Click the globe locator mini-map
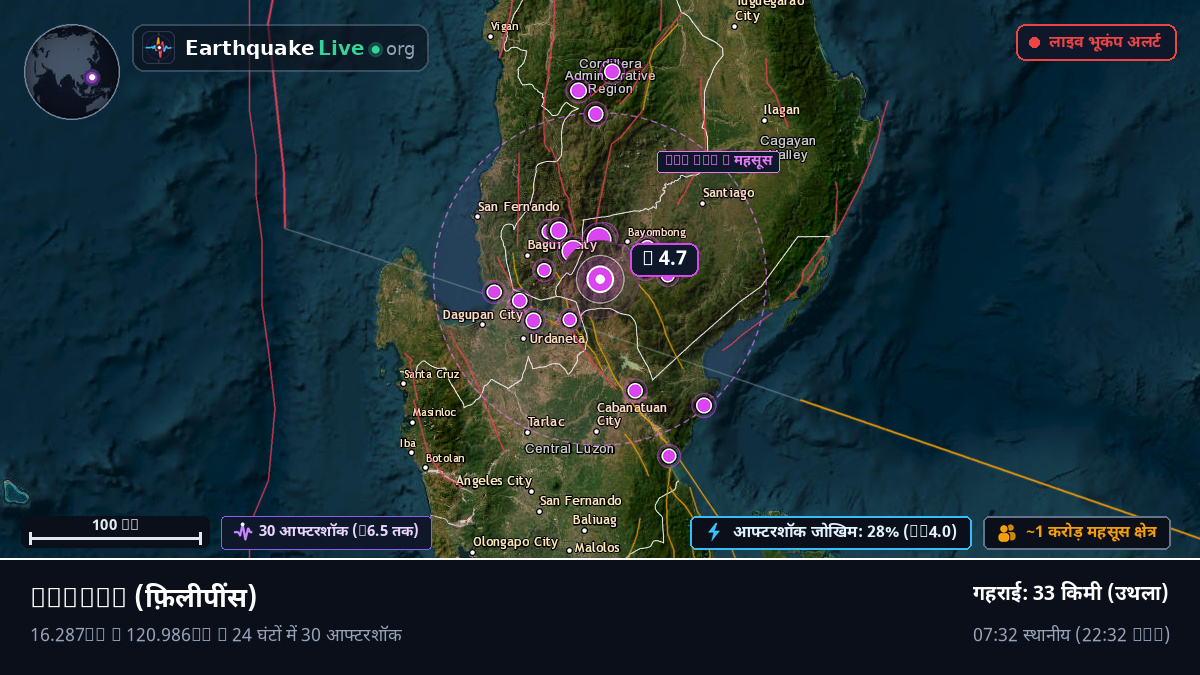 pyautogui.click(x=72, y=72)
